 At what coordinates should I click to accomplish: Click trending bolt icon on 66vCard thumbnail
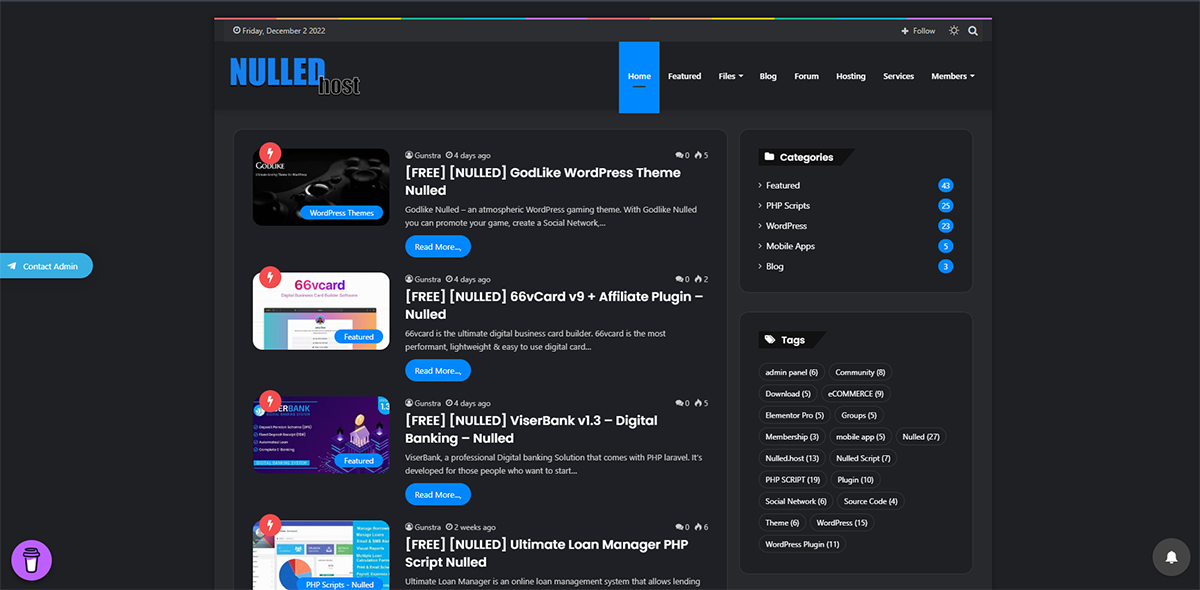click(x=270, y=277)
